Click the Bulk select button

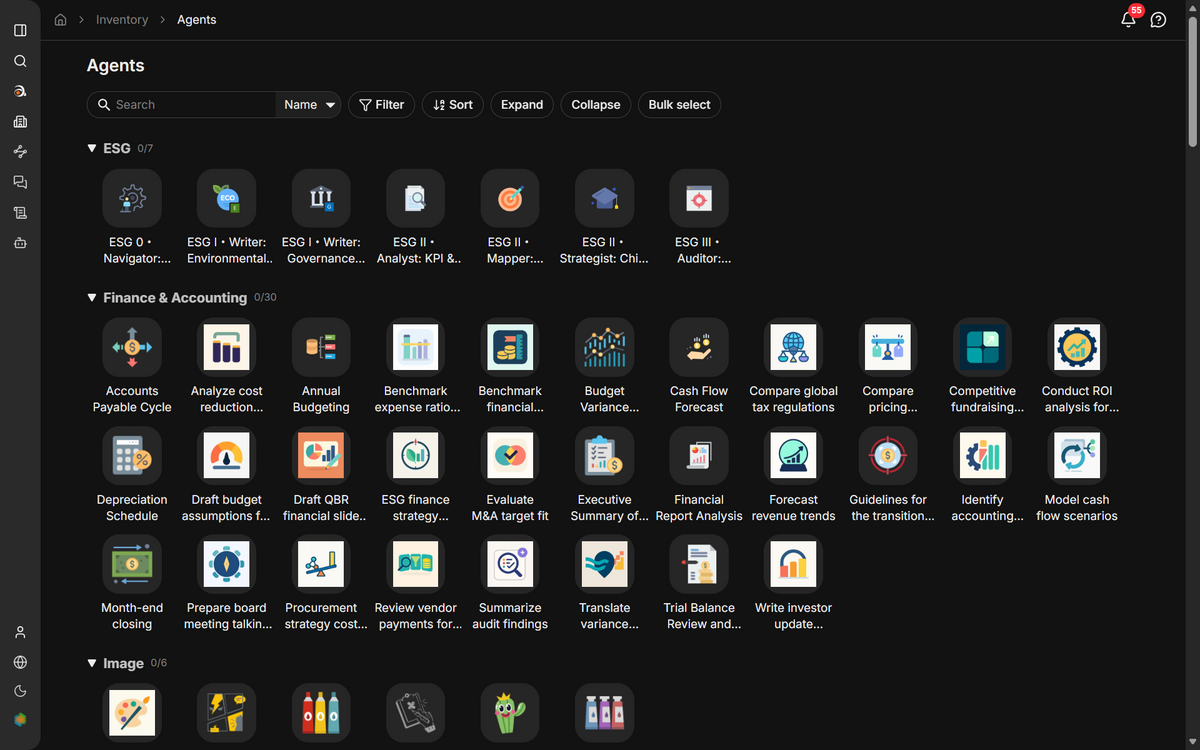pos(679,104)
